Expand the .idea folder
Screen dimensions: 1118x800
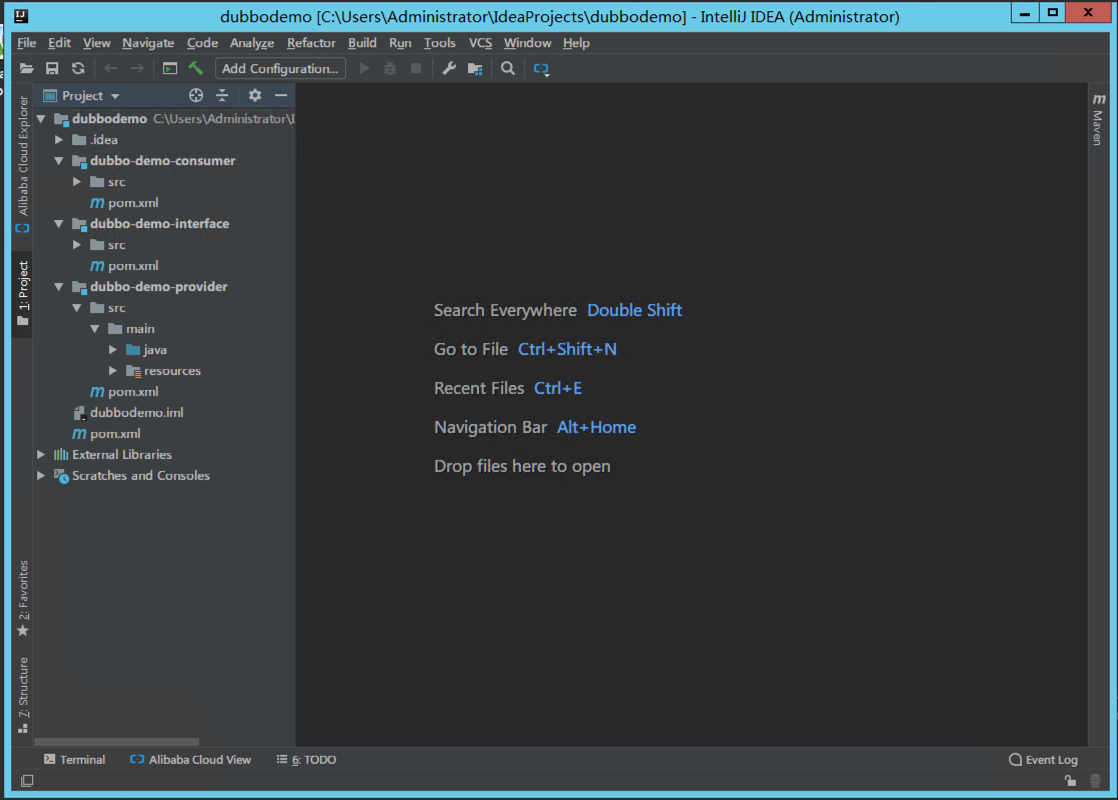pos(59,140)
